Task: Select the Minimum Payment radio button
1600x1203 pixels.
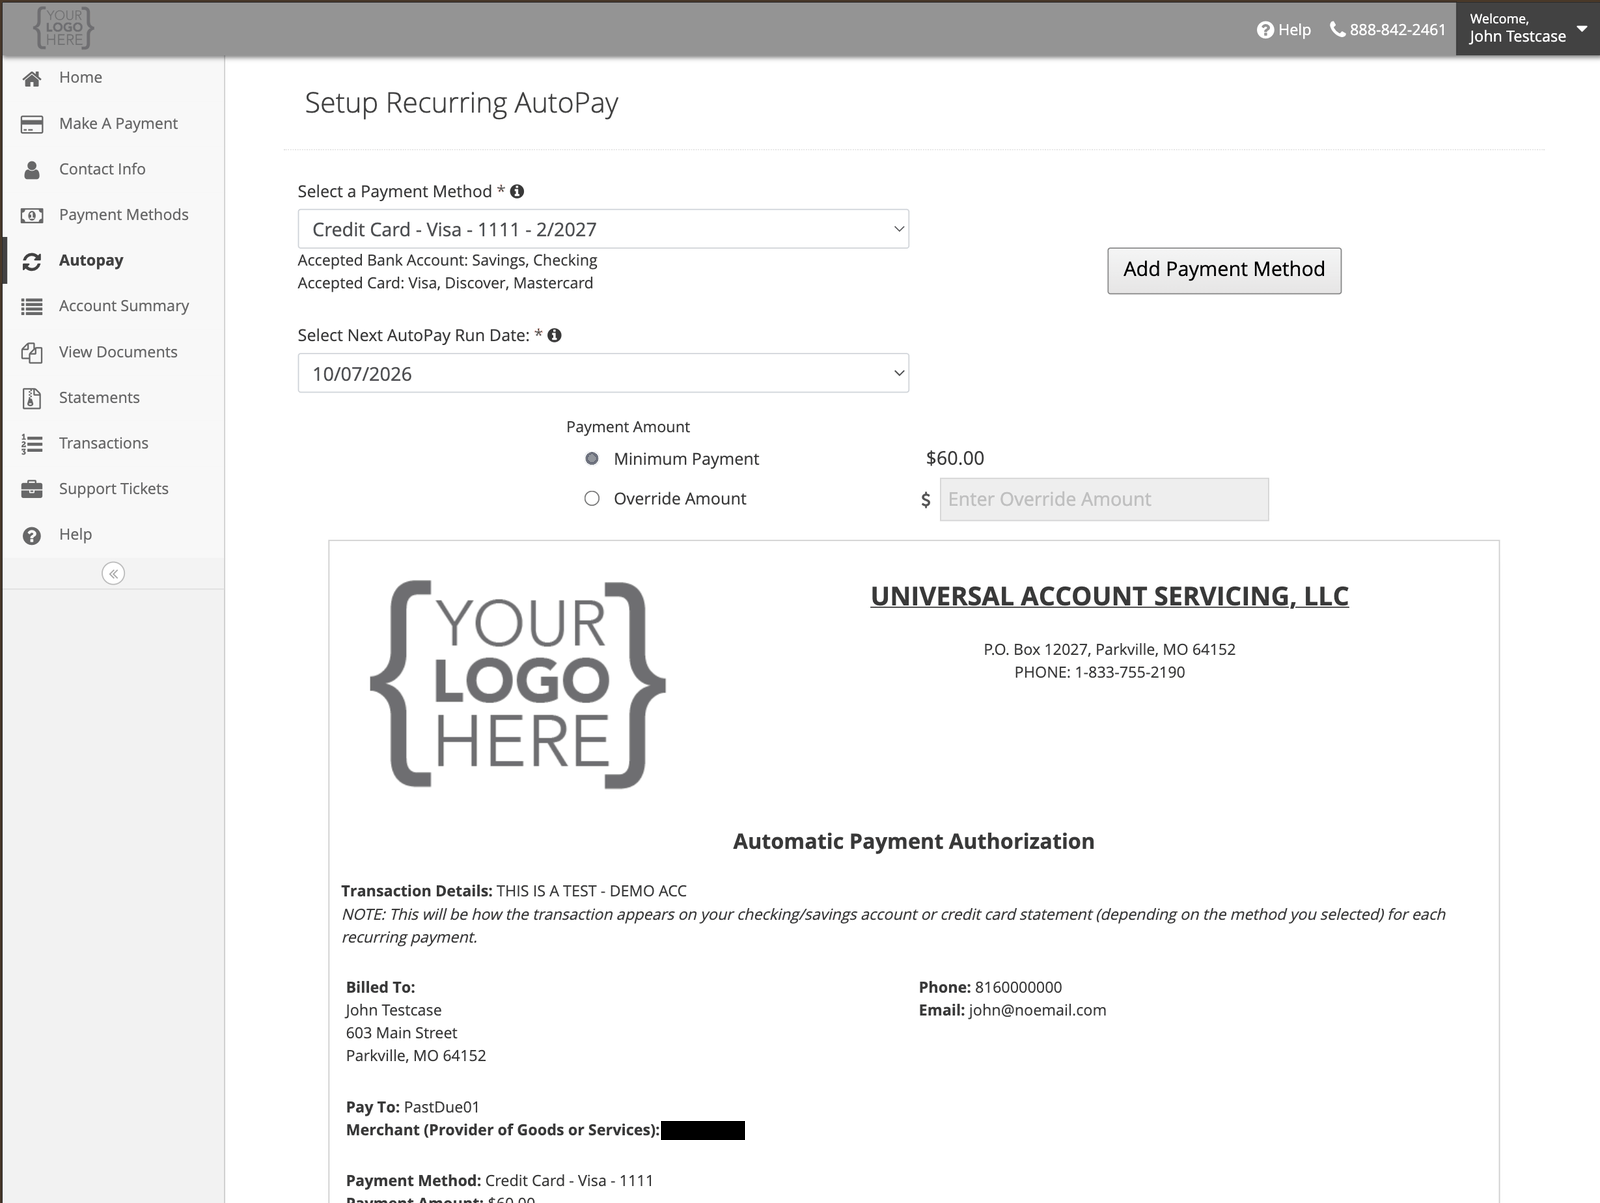Action: (x=592, y=459)
